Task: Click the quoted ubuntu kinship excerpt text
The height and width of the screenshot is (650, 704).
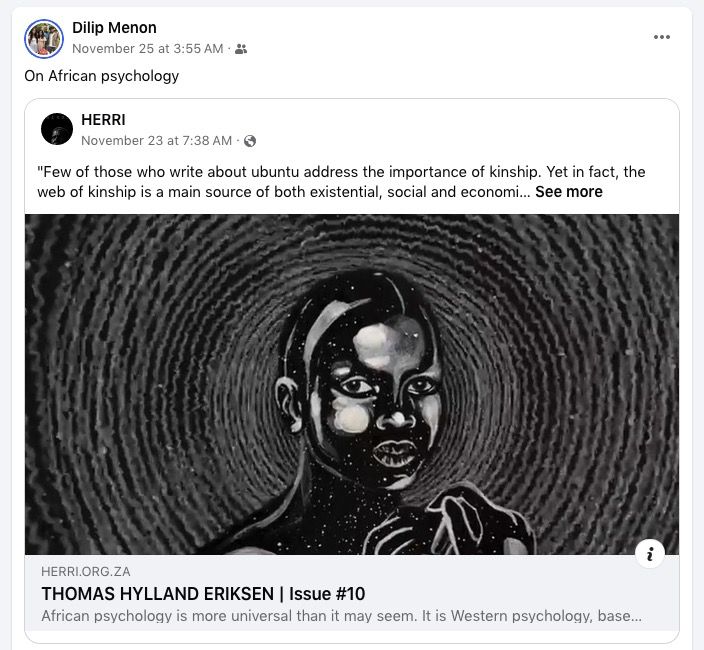Action: click(341, 182)
